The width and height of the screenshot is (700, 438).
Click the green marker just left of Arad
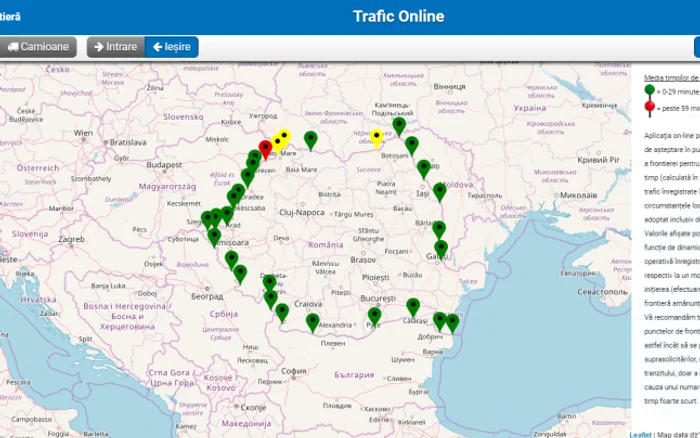[227, 216]
